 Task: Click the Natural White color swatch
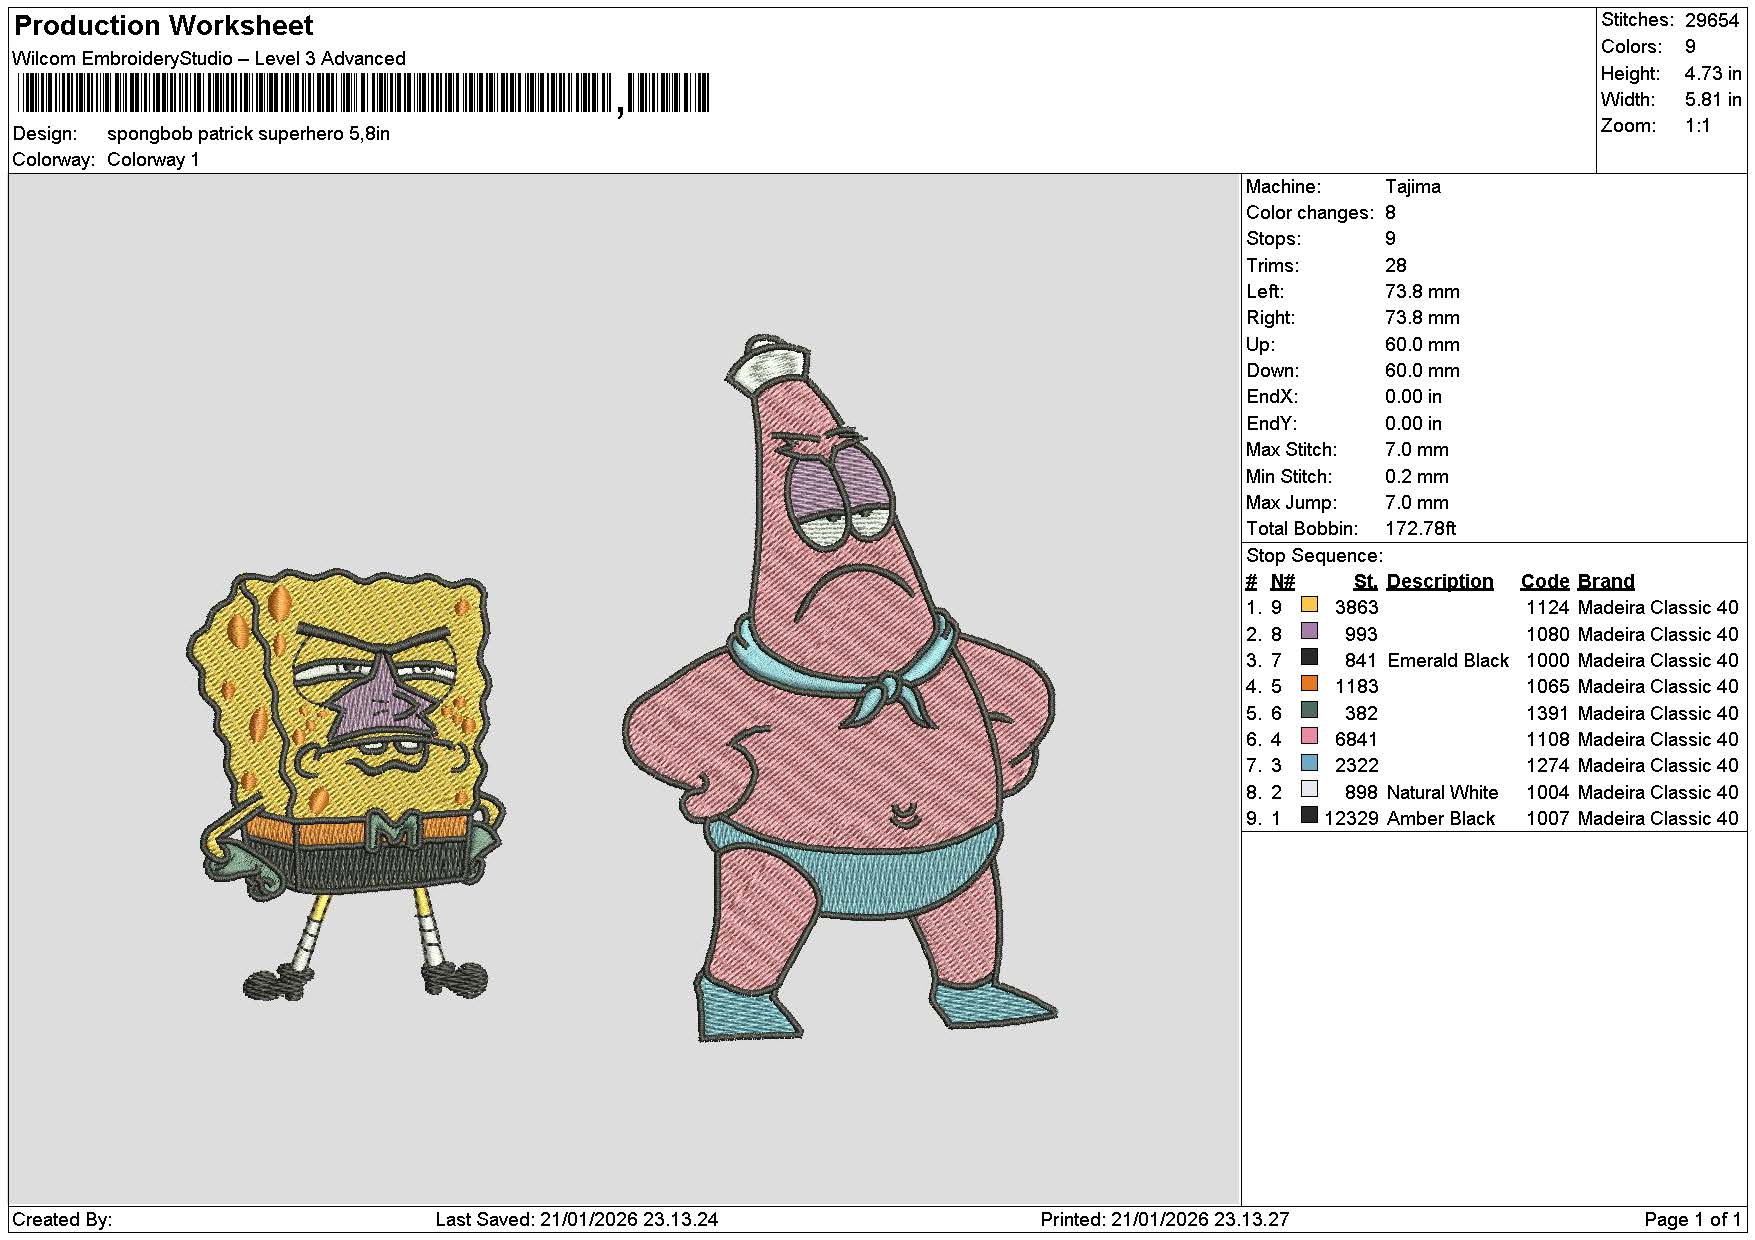(1309, 789)
